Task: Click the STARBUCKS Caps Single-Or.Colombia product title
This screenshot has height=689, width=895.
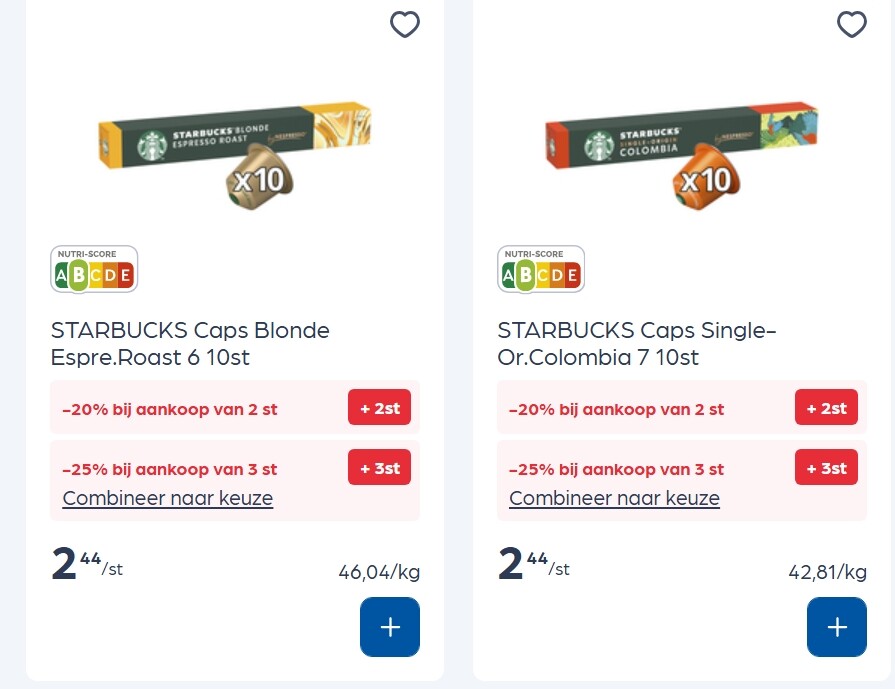Action: pos(637,343)
